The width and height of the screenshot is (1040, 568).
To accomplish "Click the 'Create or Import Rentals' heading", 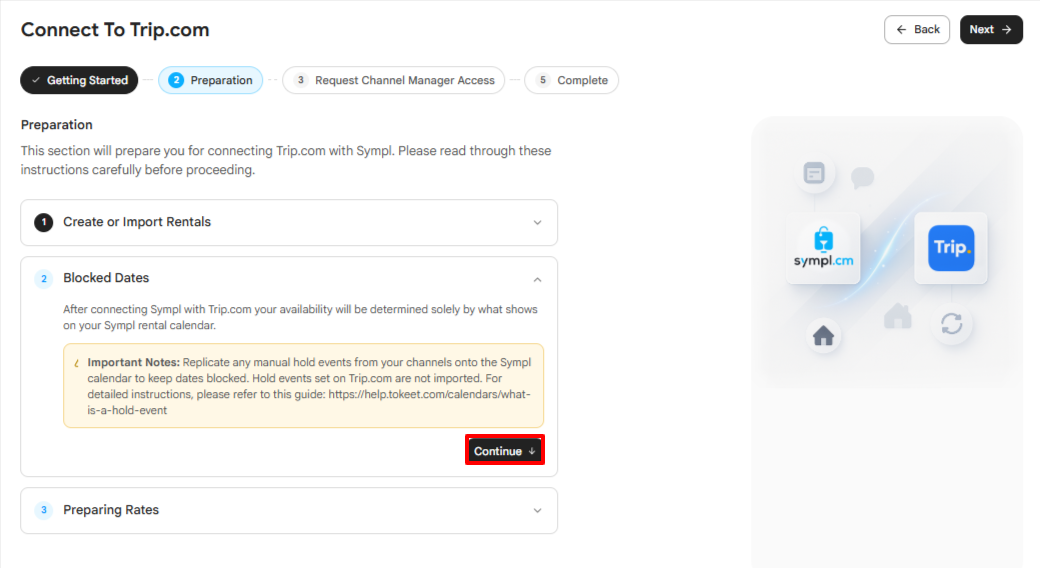I will (x=137, y=222).
